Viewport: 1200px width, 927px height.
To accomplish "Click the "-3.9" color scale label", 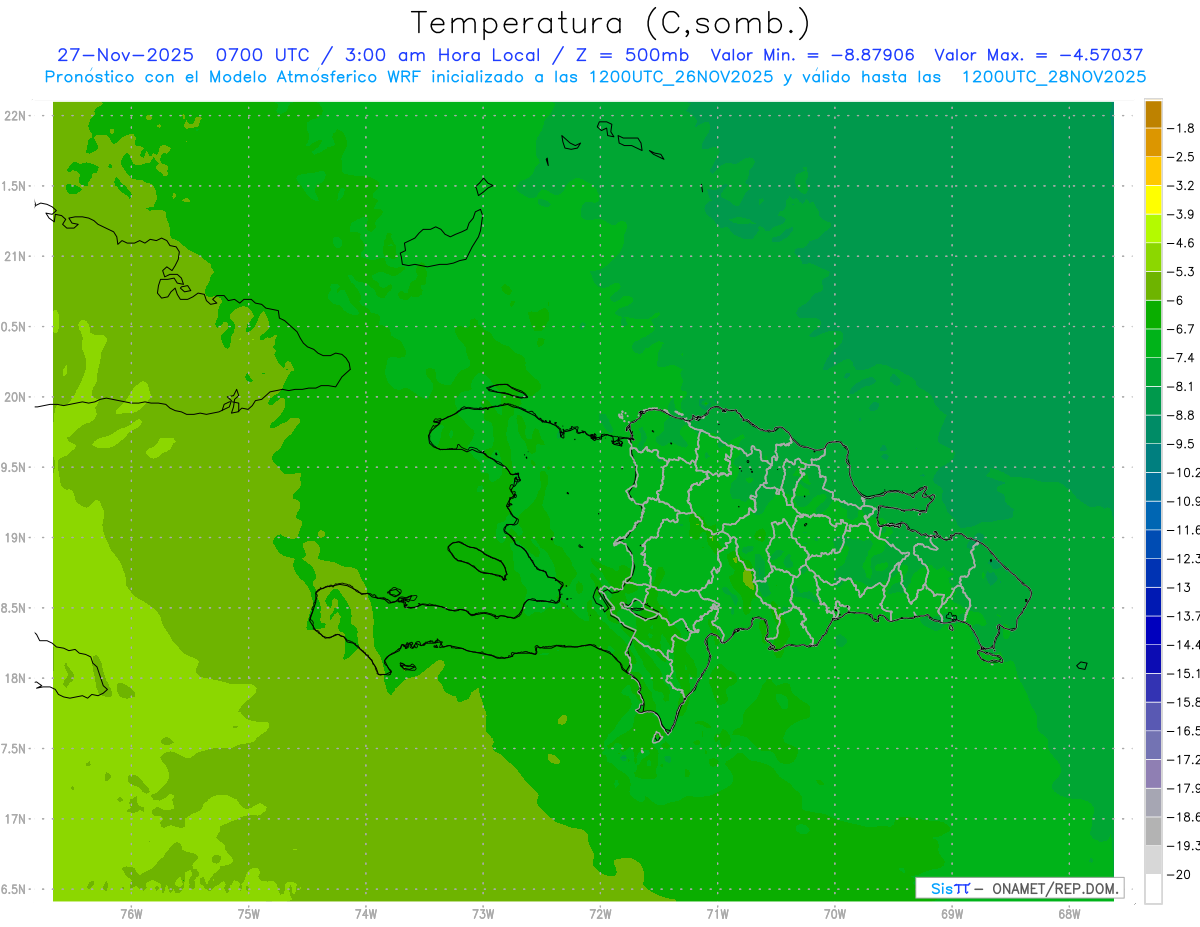I will (x=1181, y=214).
